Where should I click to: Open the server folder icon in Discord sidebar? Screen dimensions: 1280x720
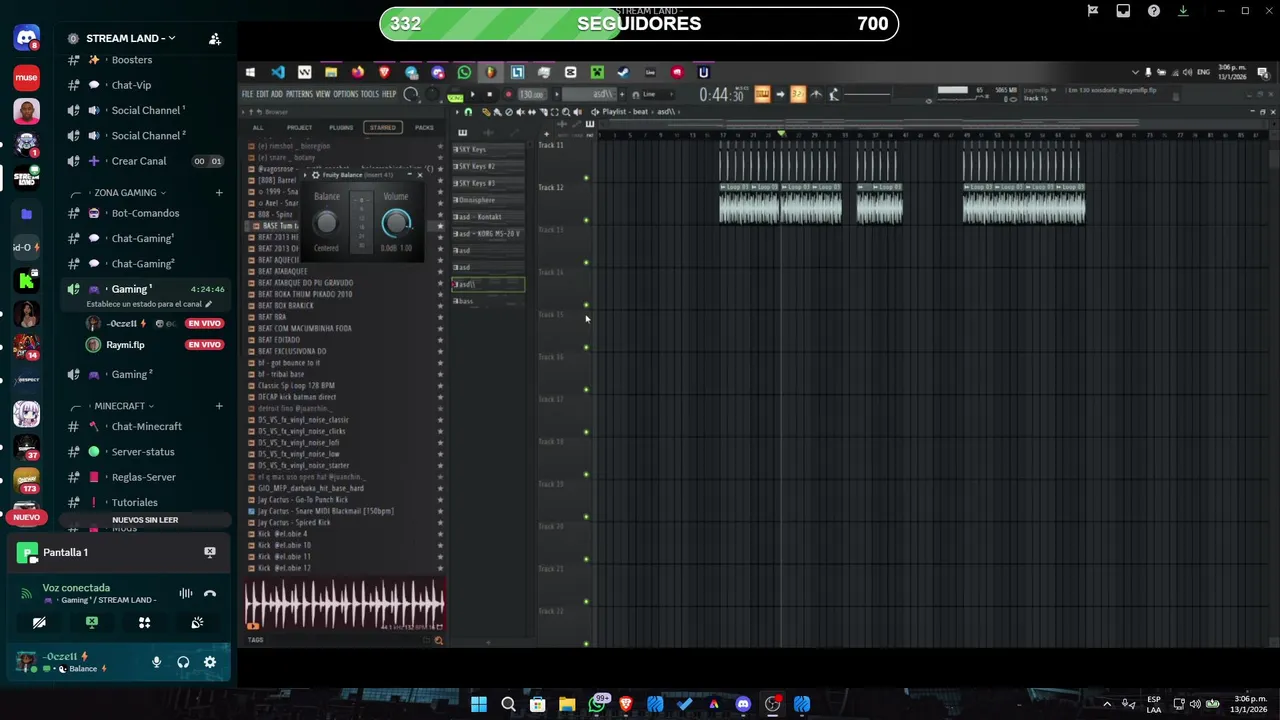coord(27,213)
